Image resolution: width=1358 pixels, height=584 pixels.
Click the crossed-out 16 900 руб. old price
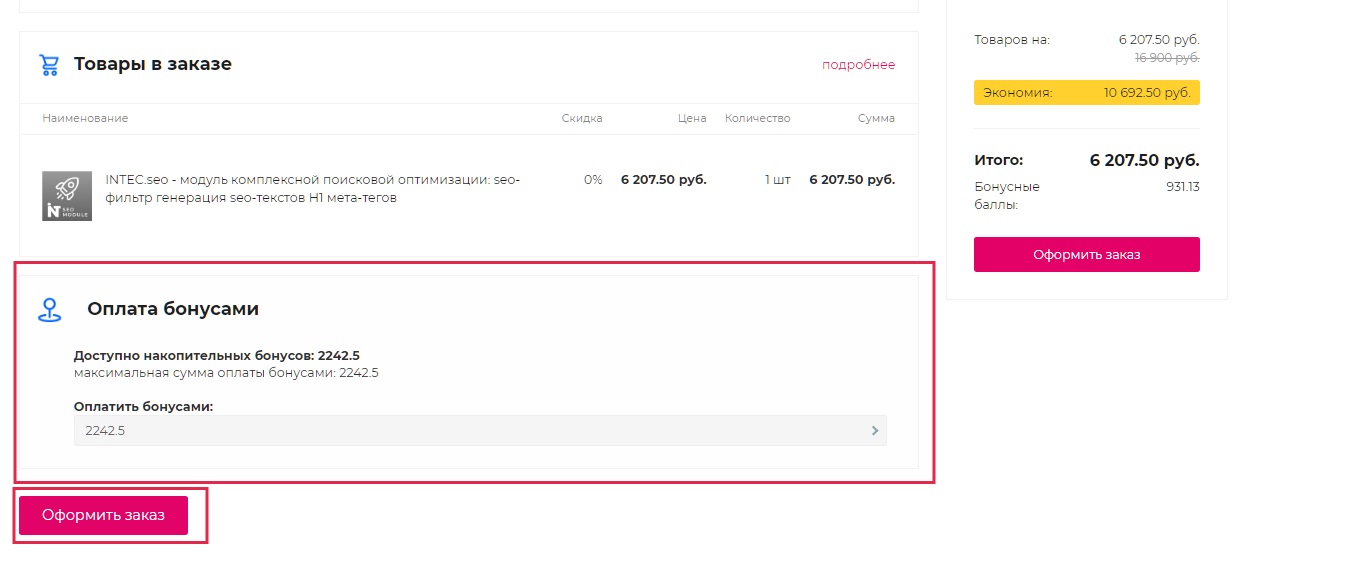click(x=1166, y=58)
